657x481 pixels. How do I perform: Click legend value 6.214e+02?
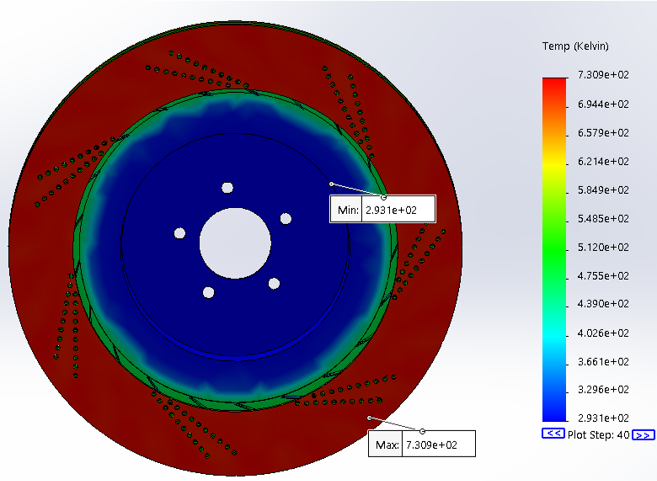603,161
